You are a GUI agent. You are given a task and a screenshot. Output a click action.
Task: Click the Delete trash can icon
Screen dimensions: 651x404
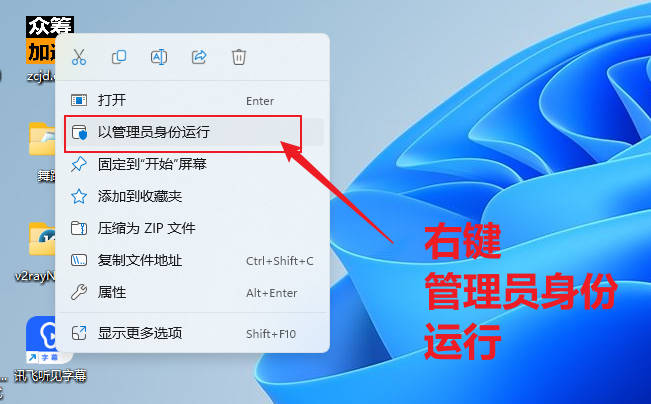(x=239, y=57)
